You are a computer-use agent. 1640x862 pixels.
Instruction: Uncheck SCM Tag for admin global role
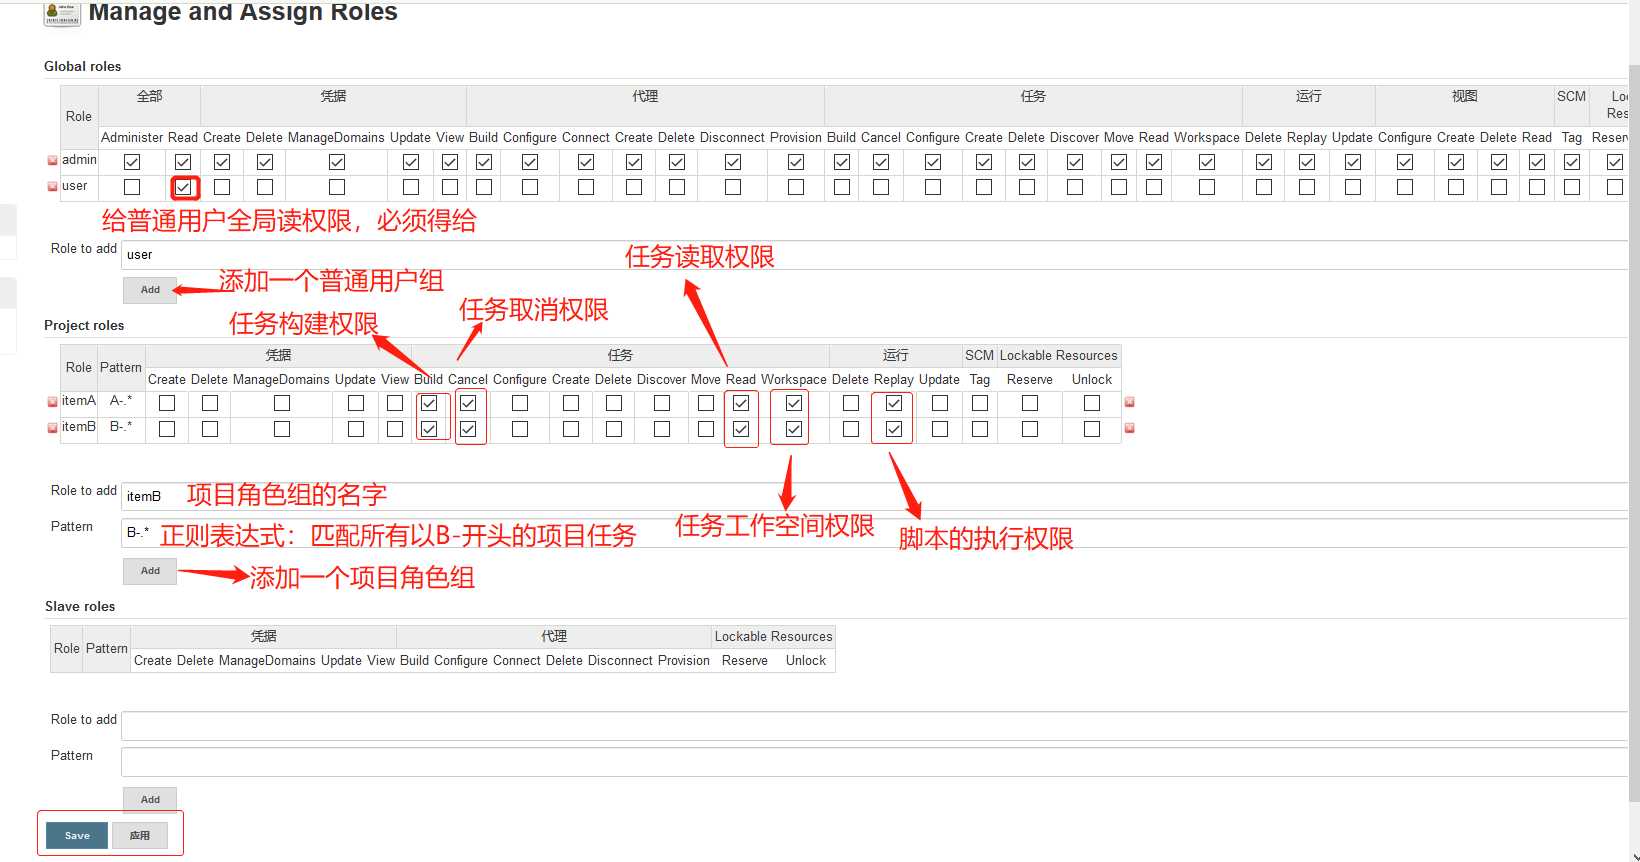click(1572, 162)
